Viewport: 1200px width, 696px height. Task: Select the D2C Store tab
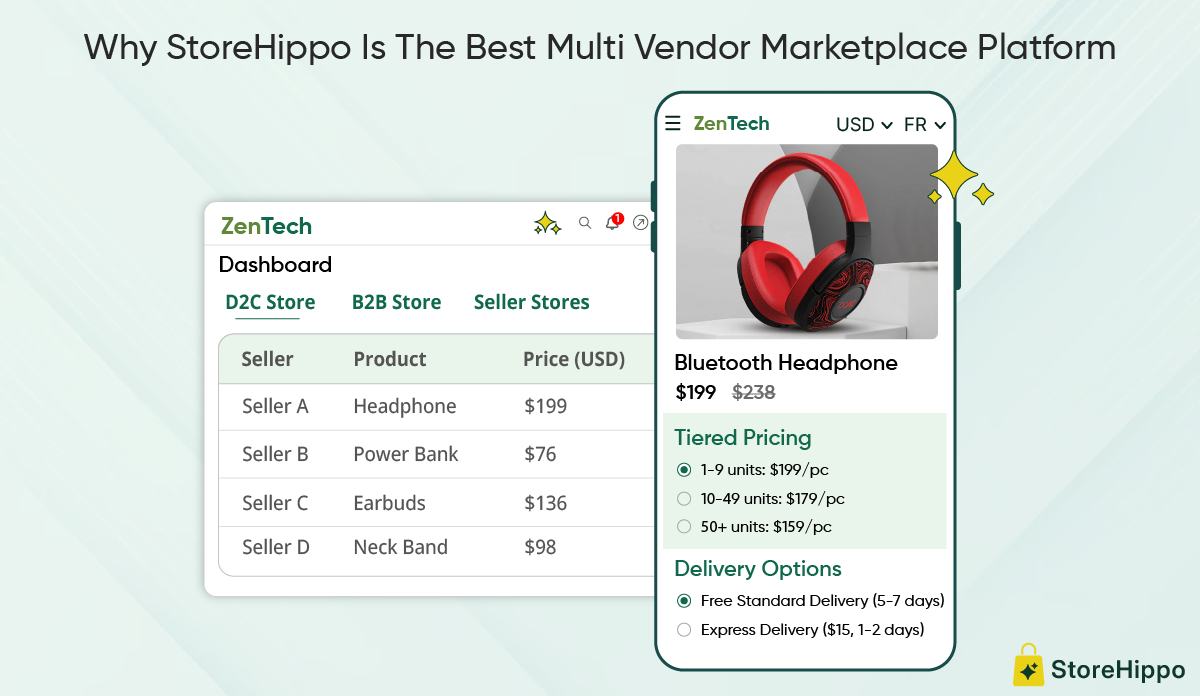point(270,302)
